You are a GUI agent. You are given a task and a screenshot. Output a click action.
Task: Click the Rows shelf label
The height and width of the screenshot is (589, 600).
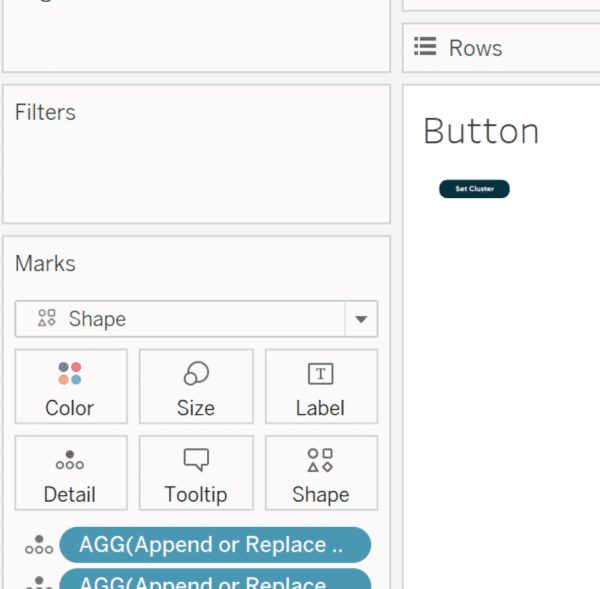pos(475,48)
